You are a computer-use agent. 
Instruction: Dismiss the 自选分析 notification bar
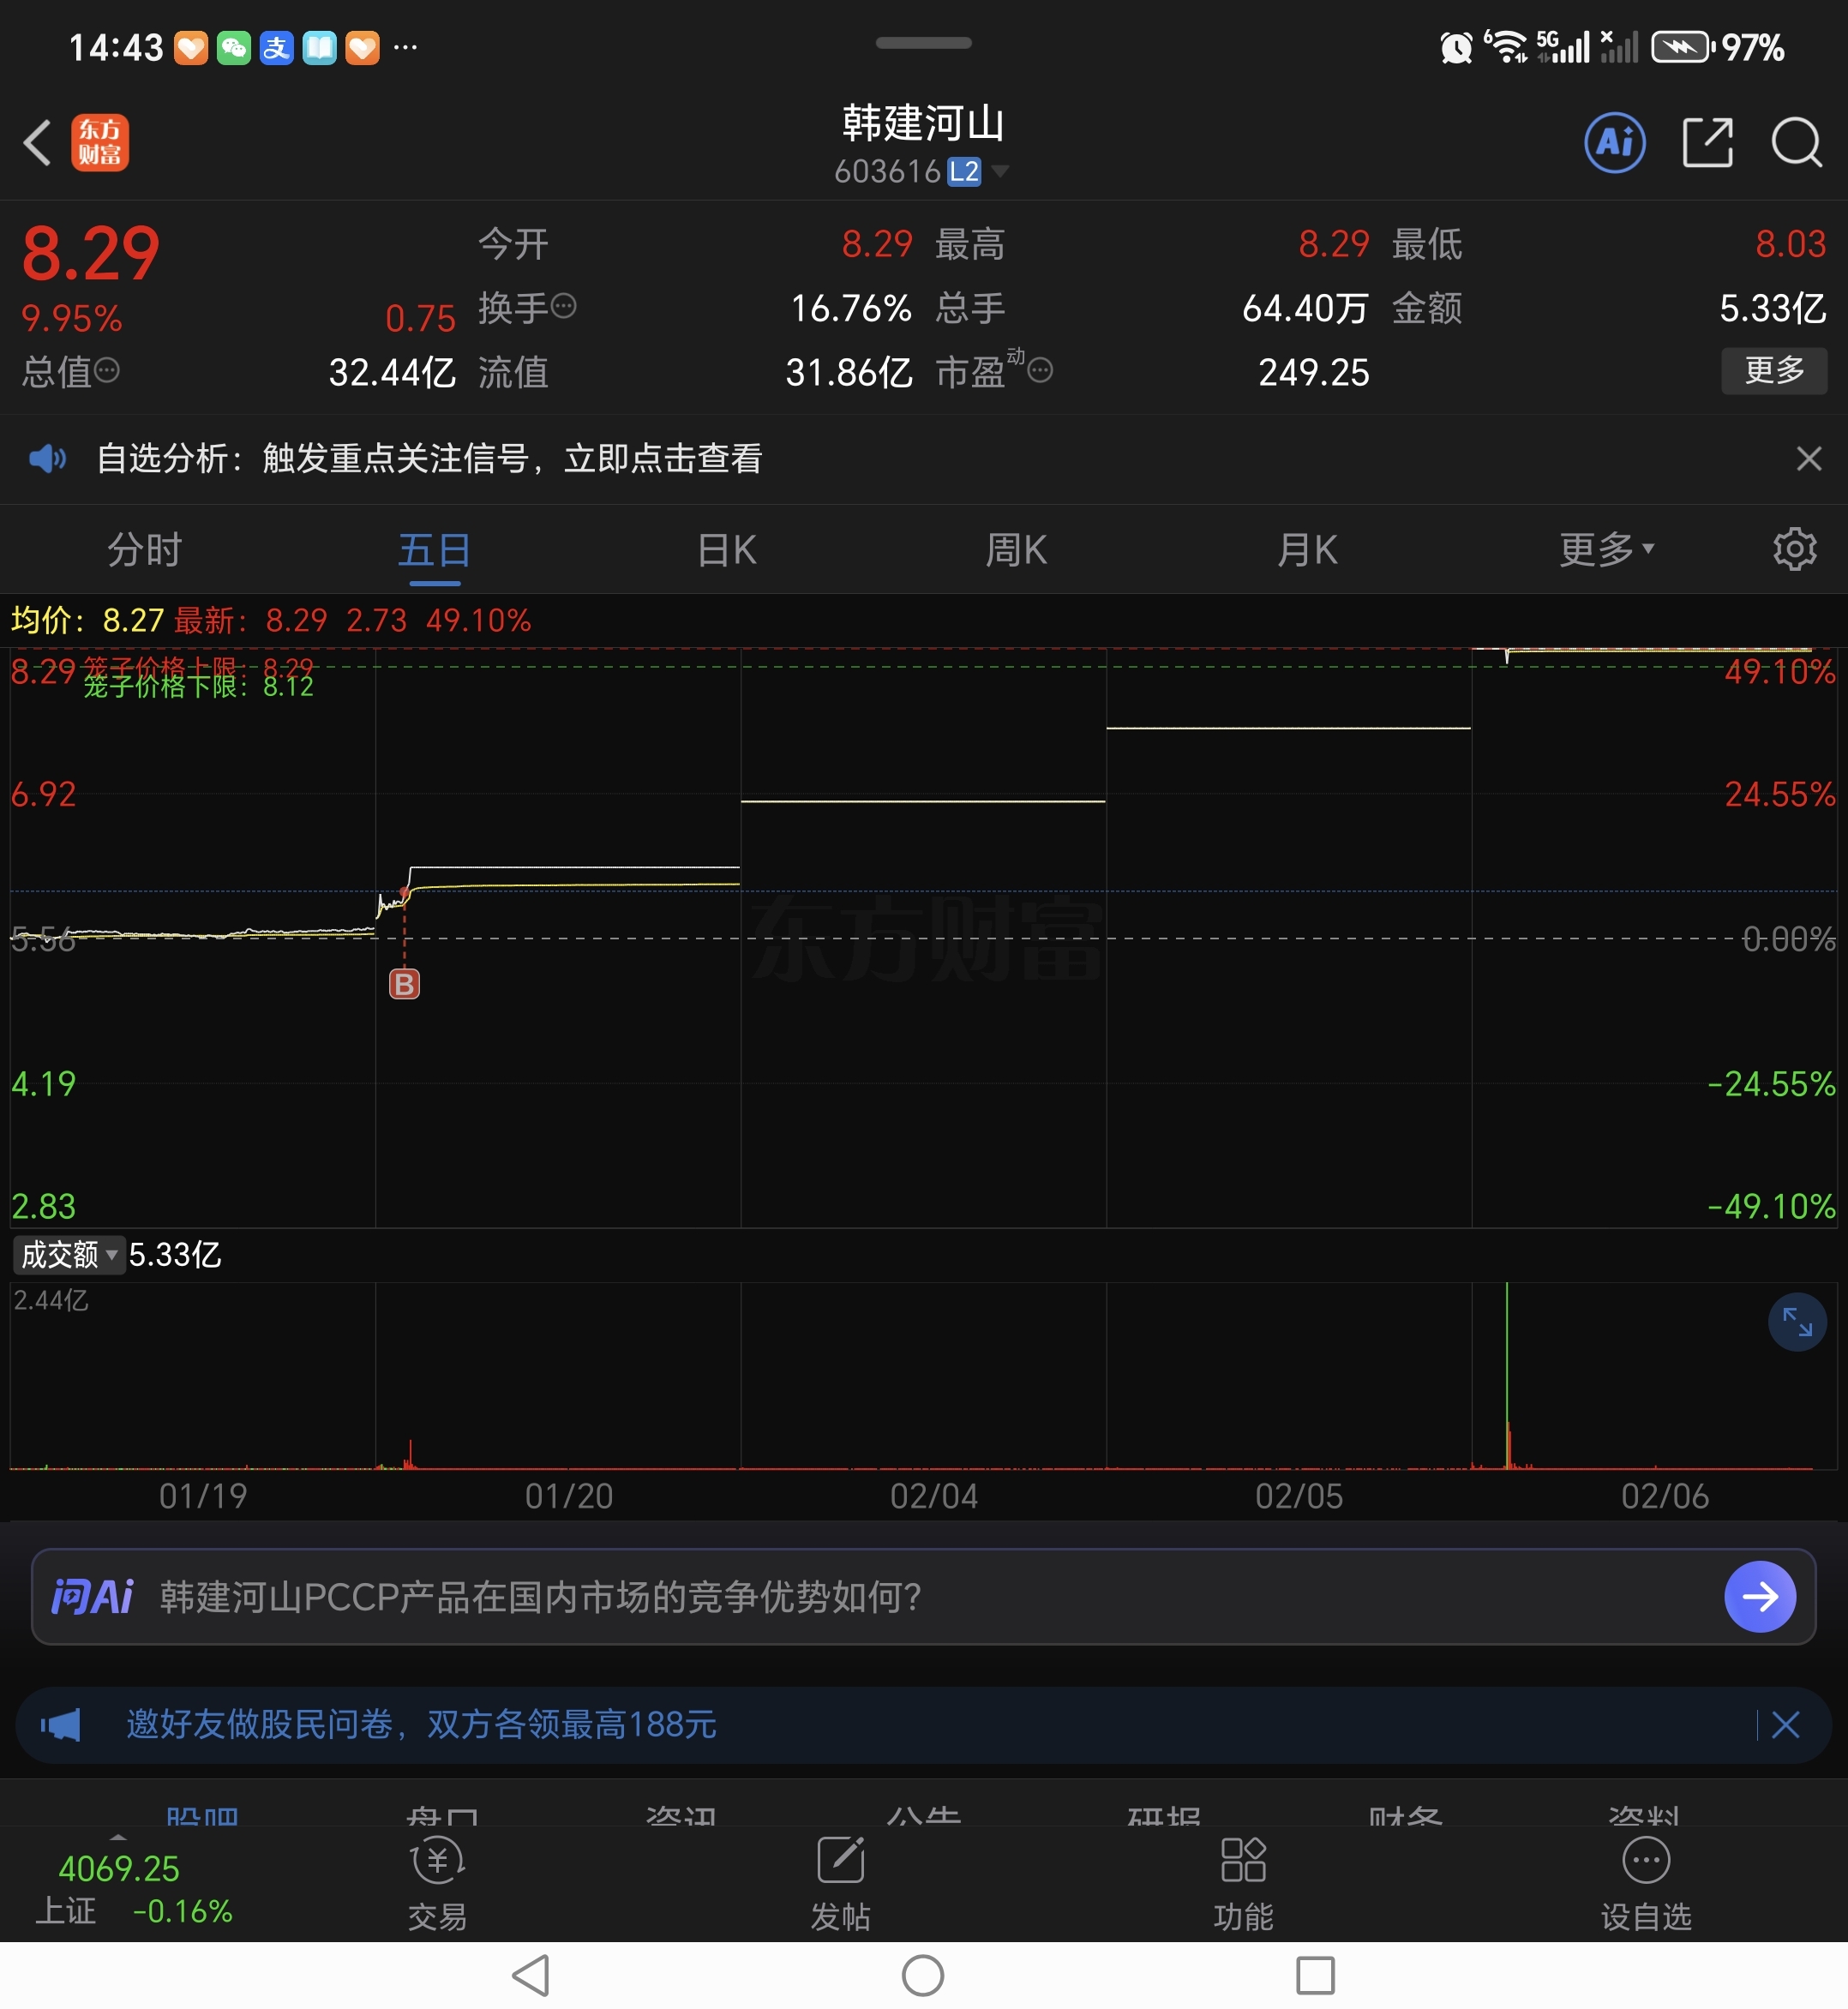1808,459
